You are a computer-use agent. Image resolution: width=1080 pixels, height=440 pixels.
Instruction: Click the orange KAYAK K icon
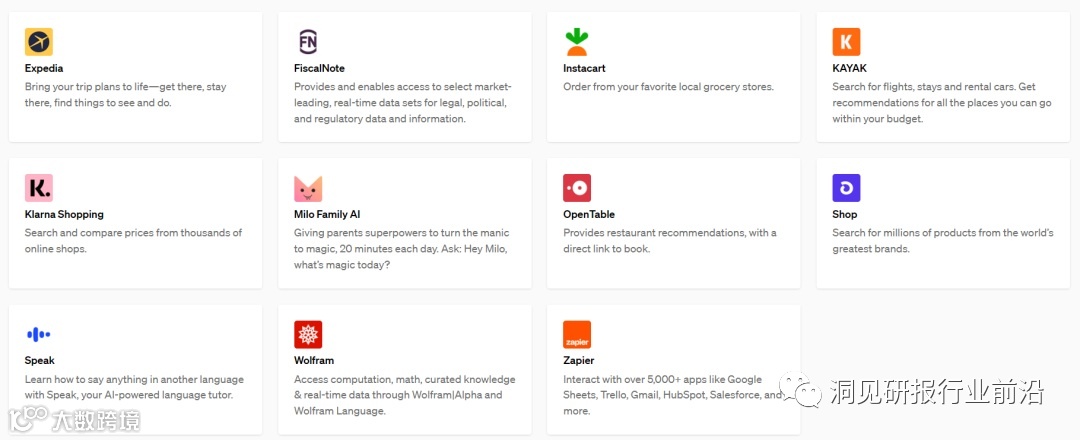[846, 42]
